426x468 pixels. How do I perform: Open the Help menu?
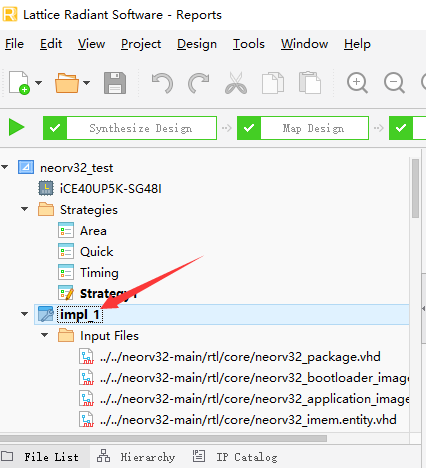click(357, 44)
